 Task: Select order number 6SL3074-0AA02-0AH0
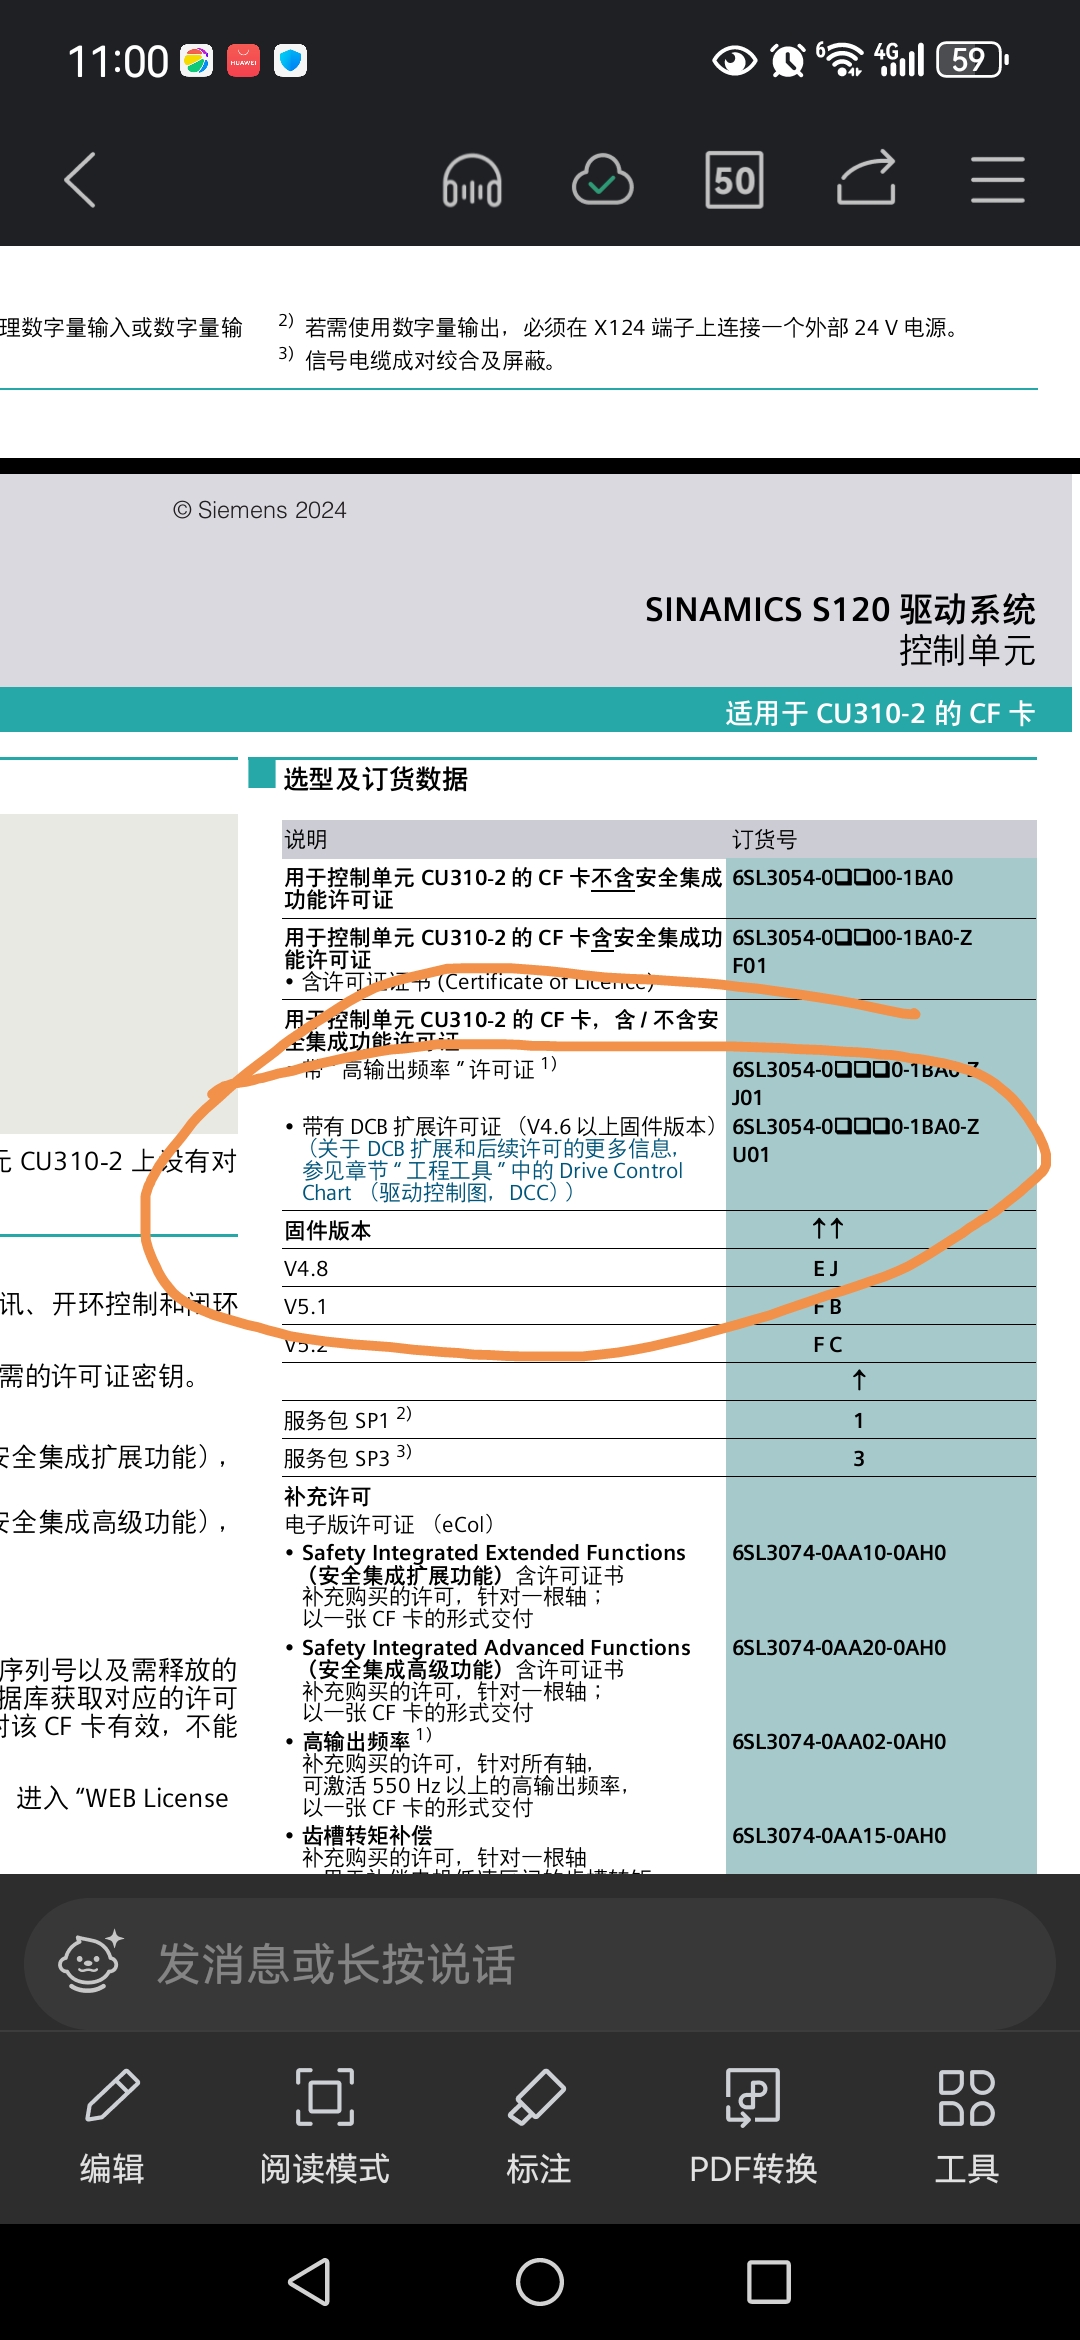[839, 1741]
